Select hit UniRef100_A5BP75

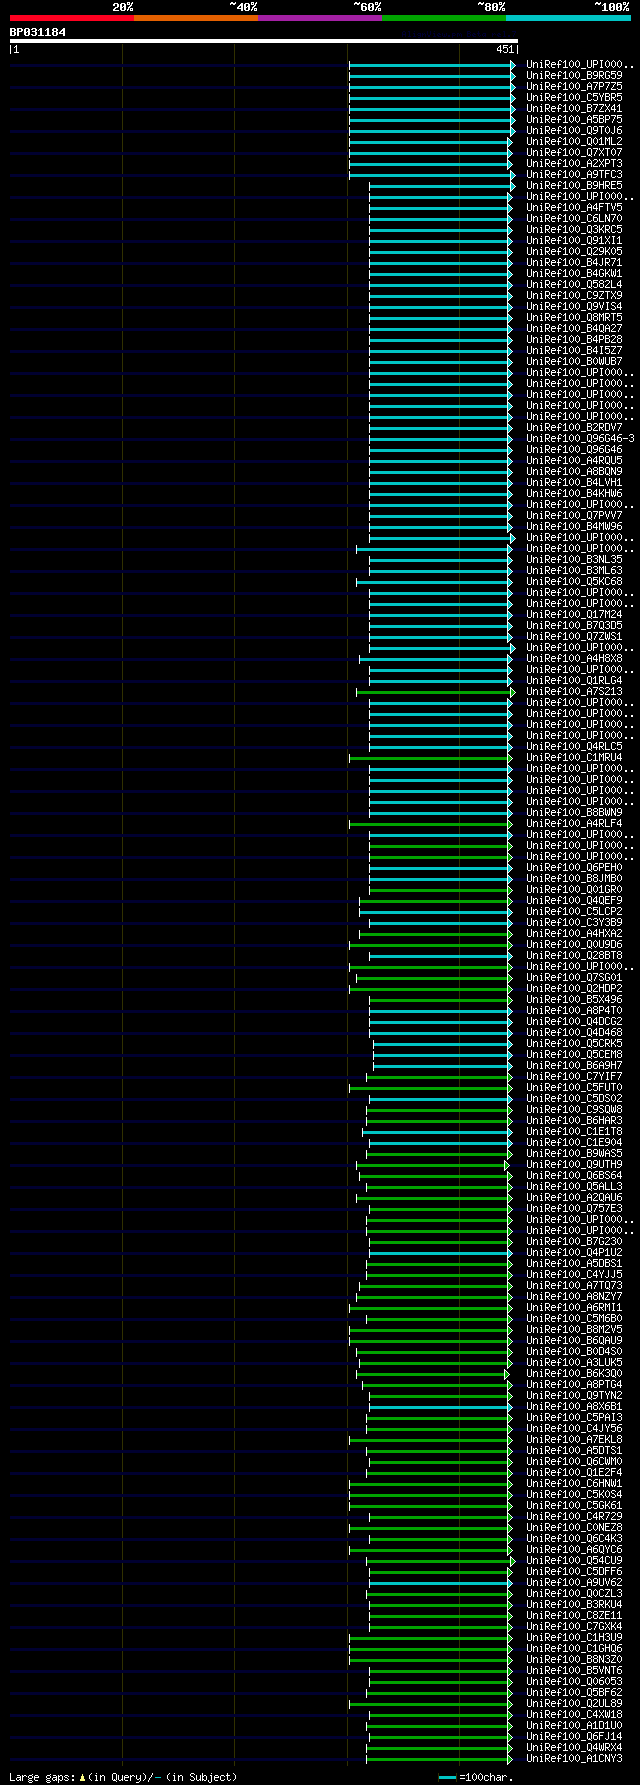tap(574, 119)
